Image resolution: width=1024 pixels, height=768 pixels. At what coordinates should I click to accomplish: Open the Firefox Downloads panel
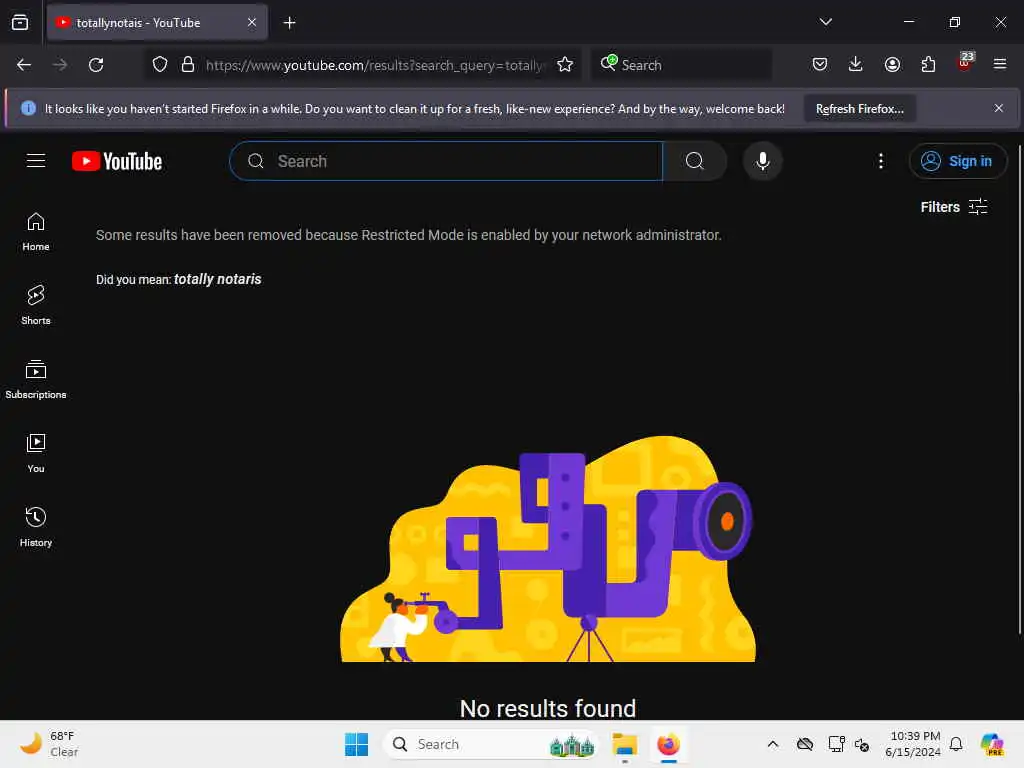pyautogui.click(x=856, y=65)
